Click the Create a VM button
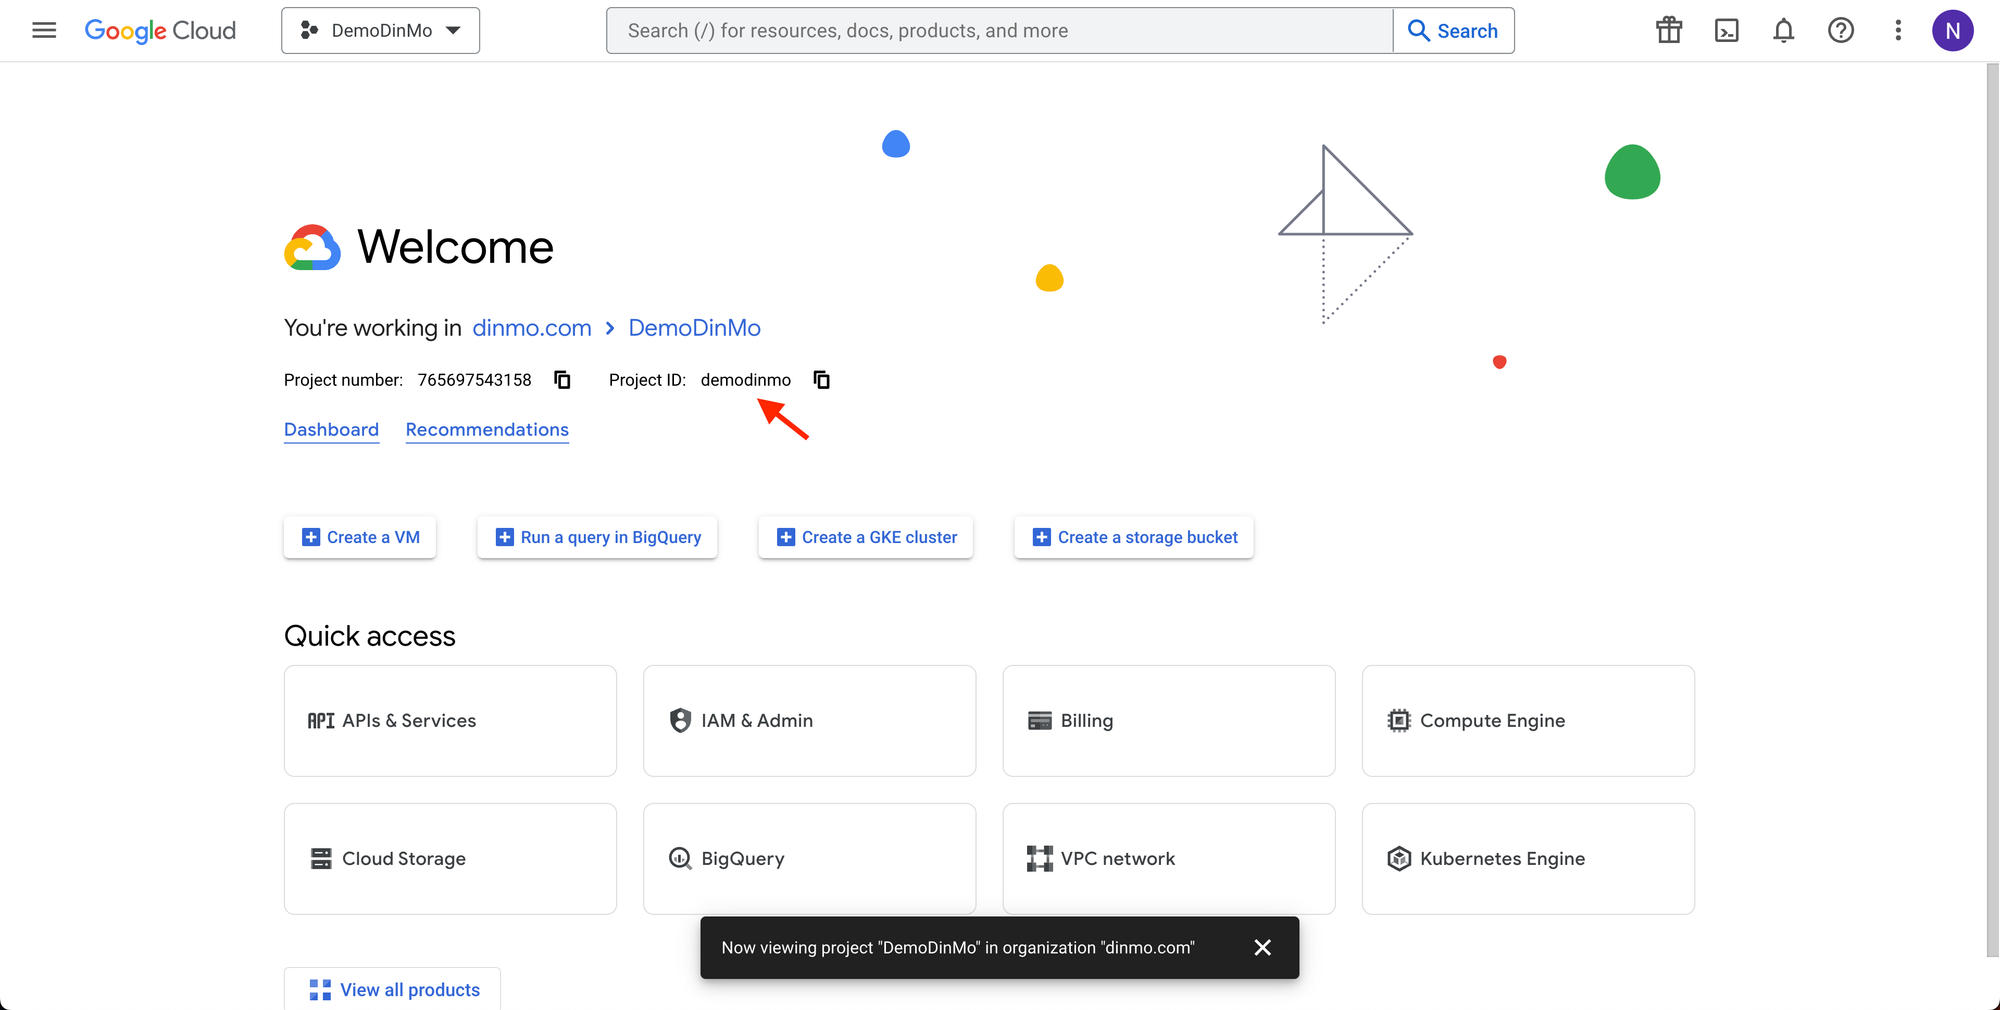The width and height of the screenshot is (2000, 1010). click(360, 537)
